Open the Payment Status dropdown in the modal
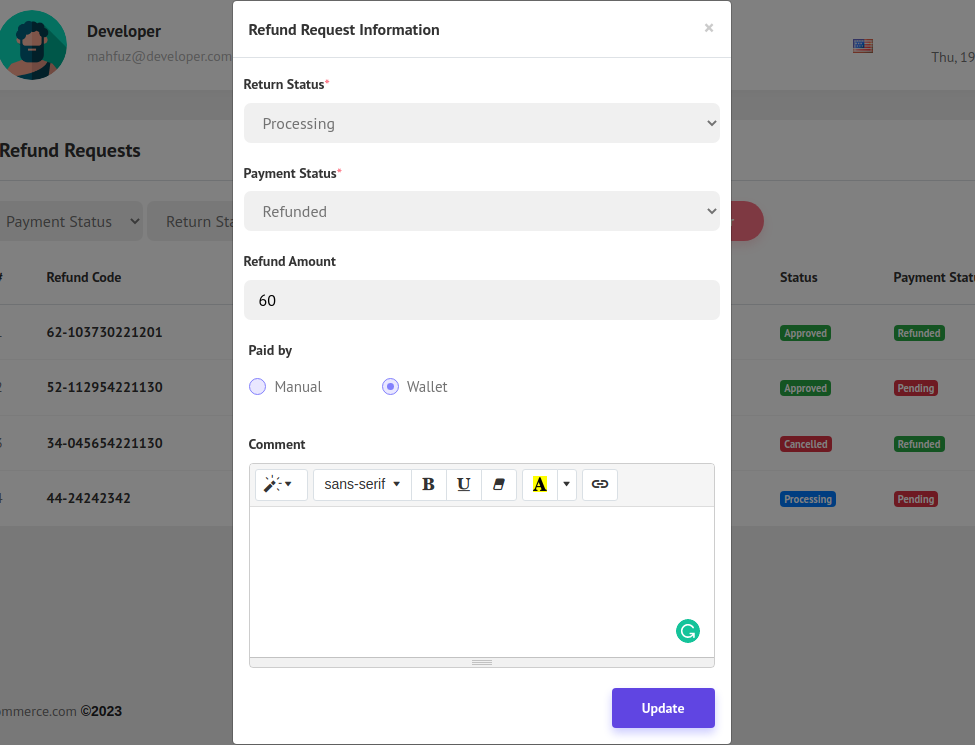This screenshot has width=975, height=745. [481, 211]
